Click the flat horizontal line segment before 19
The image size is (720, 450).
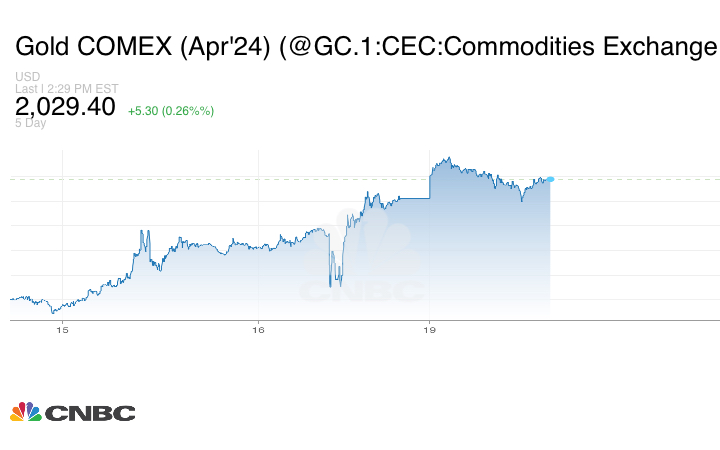[x=410, y=198]
